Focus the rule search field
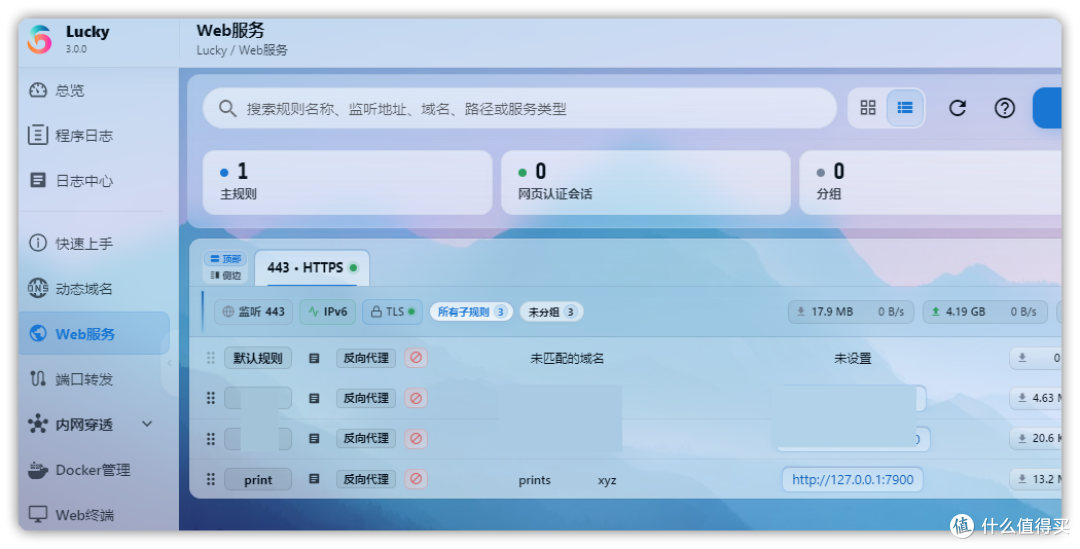Screen dimensions: 1080x549 (519, 108)
